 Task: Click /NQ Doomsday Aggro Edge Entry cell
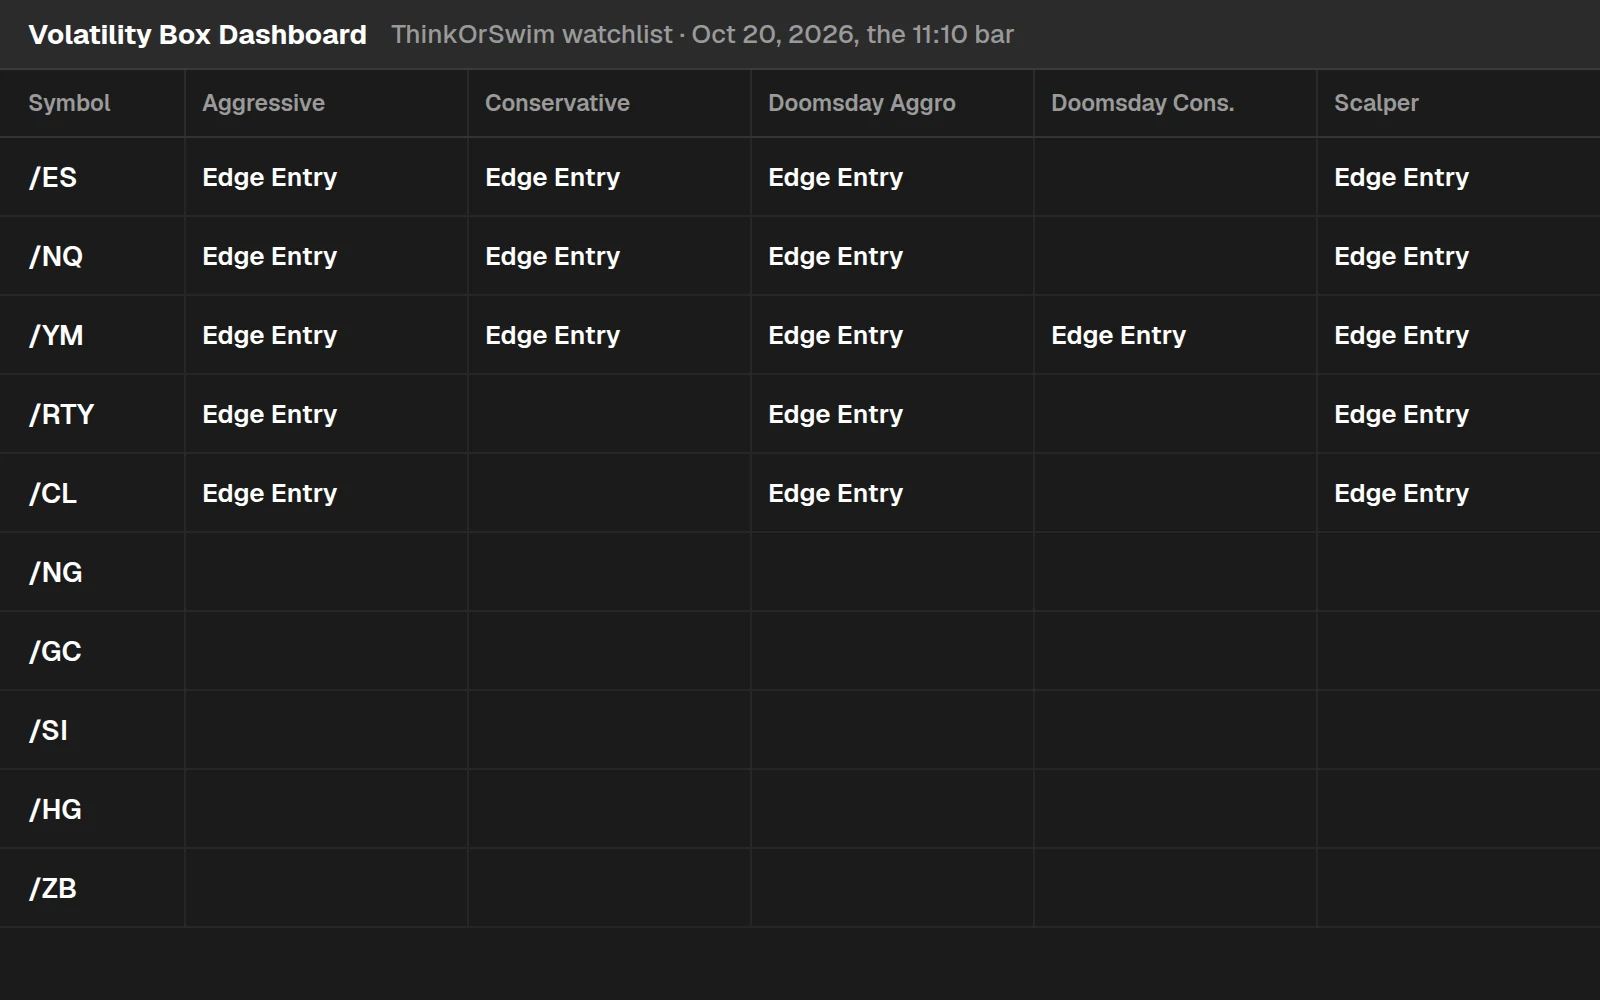coord(892,256)
